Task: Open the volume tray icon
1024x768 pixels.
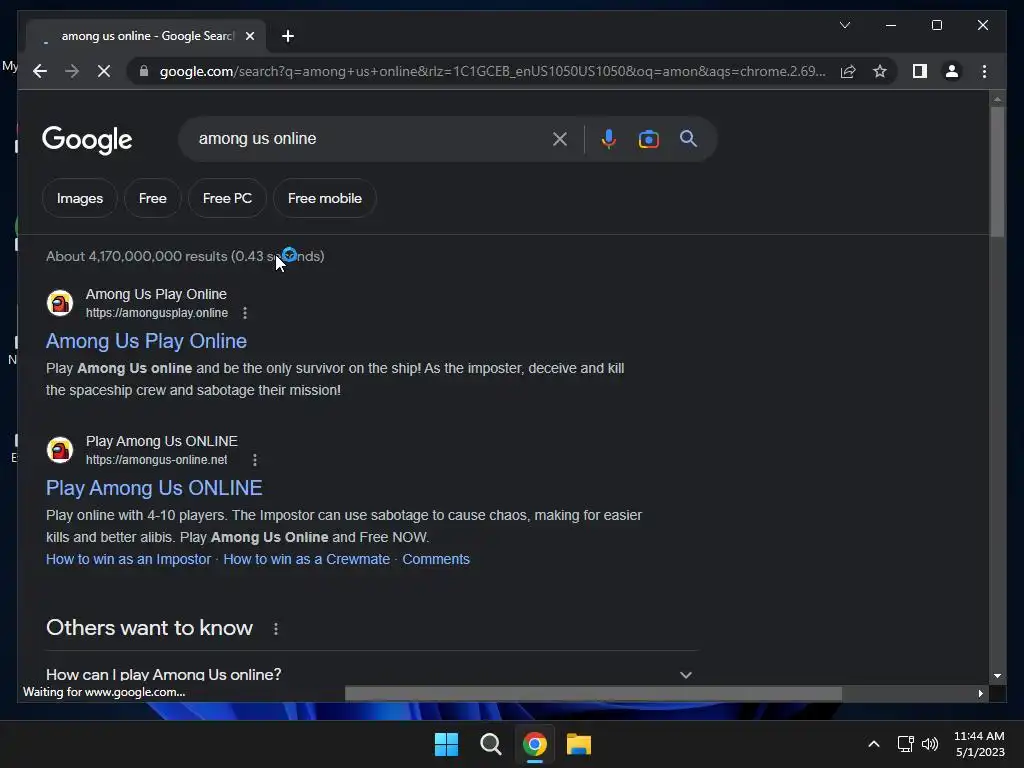Action: tap(929, 744)
